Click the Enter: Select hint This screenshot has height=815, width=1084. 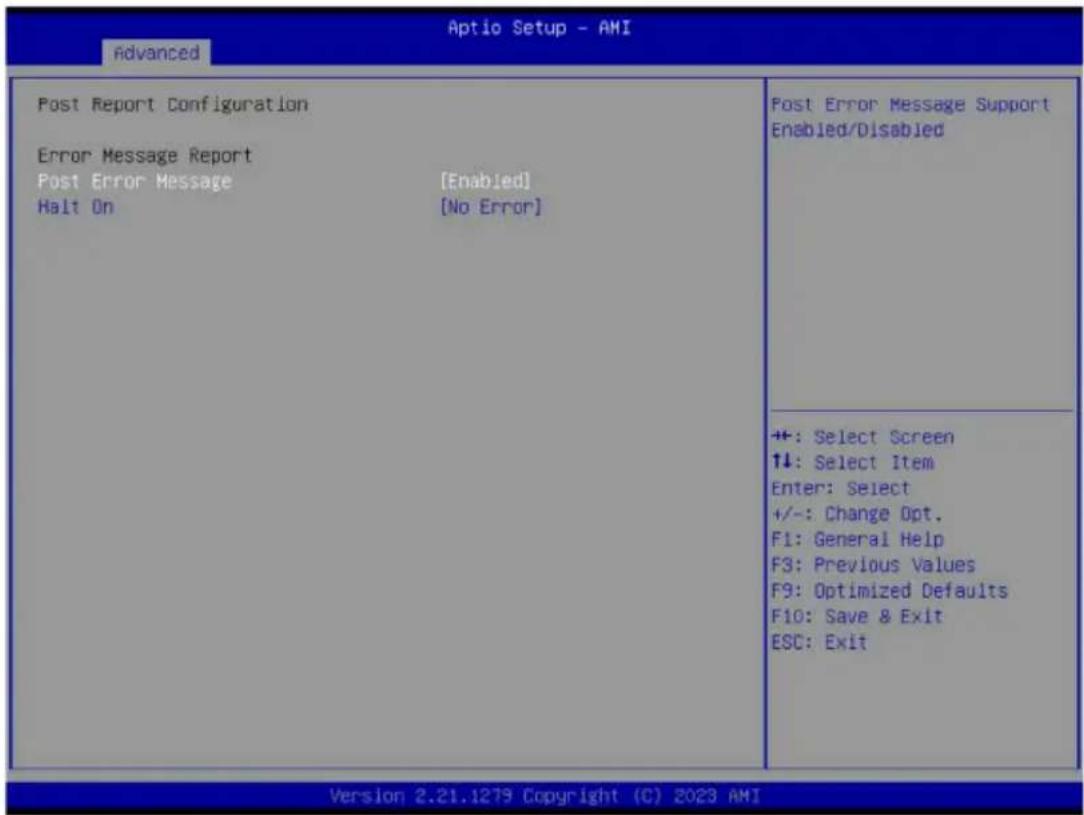[x=841, y=488]
